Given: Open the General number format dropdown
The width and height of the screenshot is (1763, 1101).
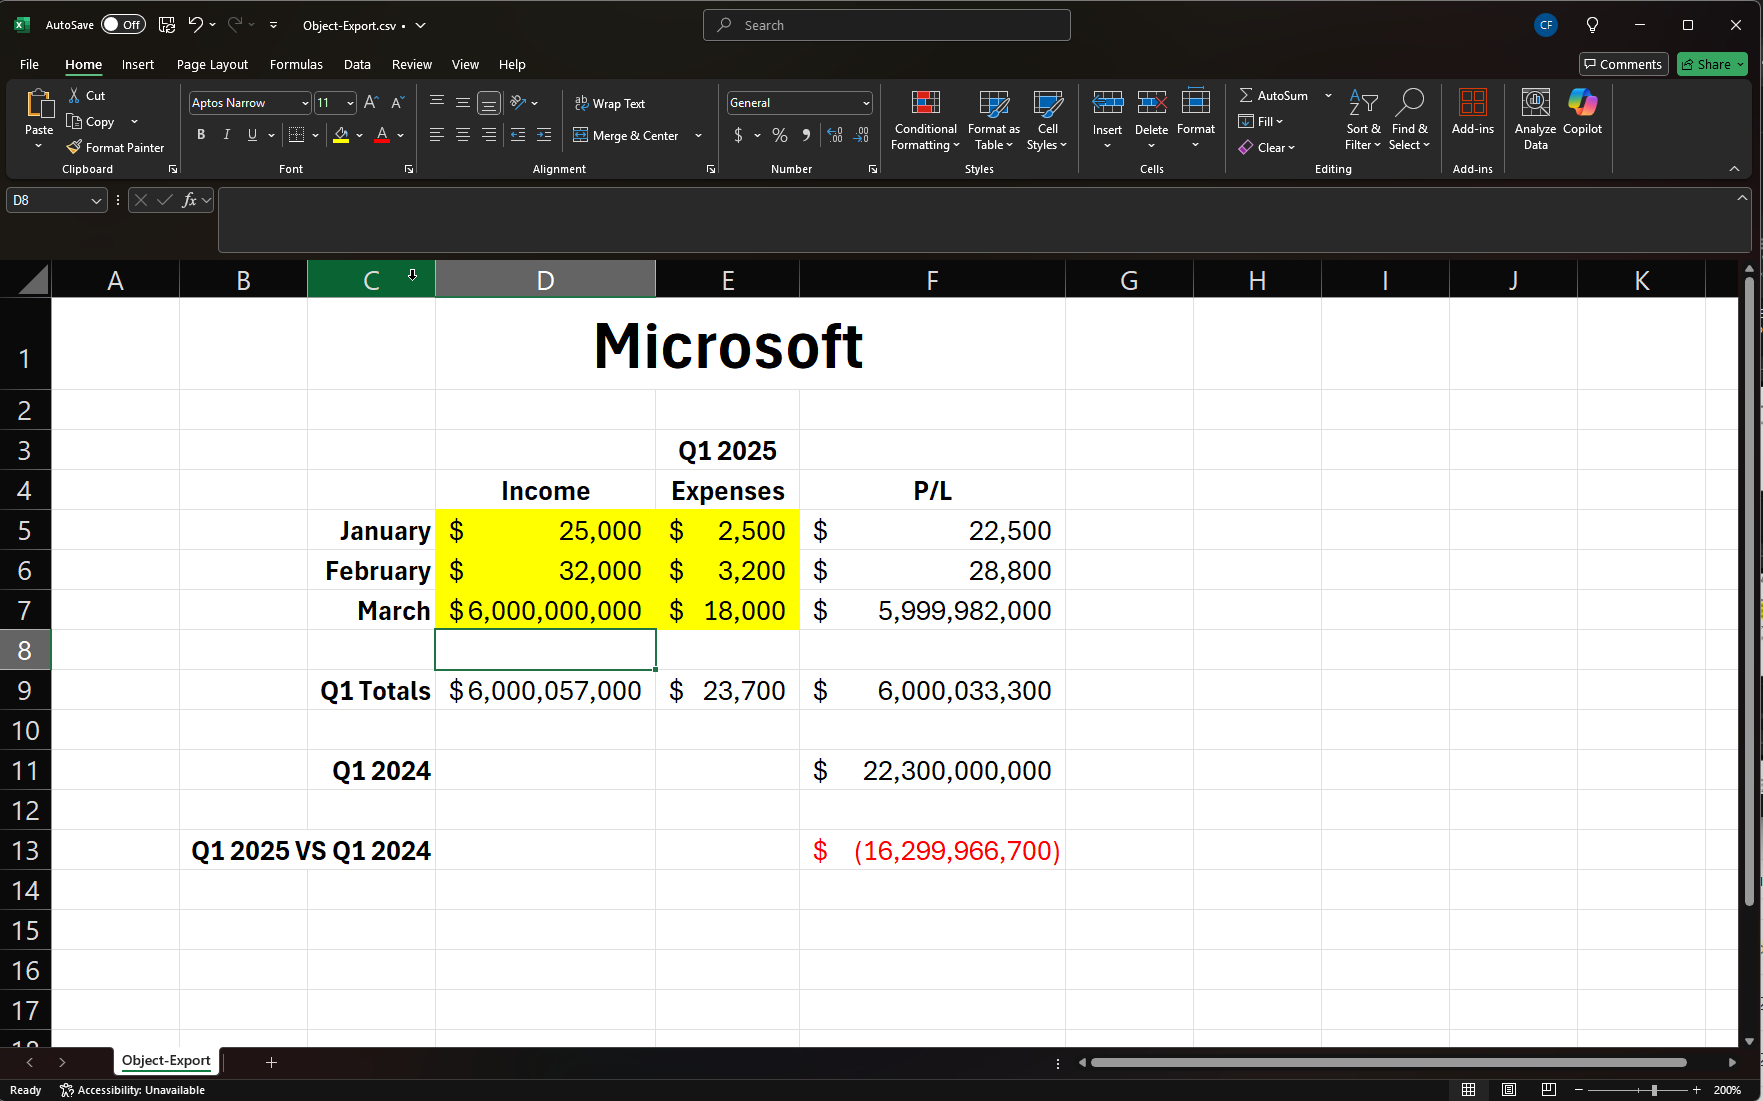Looking at the screenshot, I should tap(866, 103).
